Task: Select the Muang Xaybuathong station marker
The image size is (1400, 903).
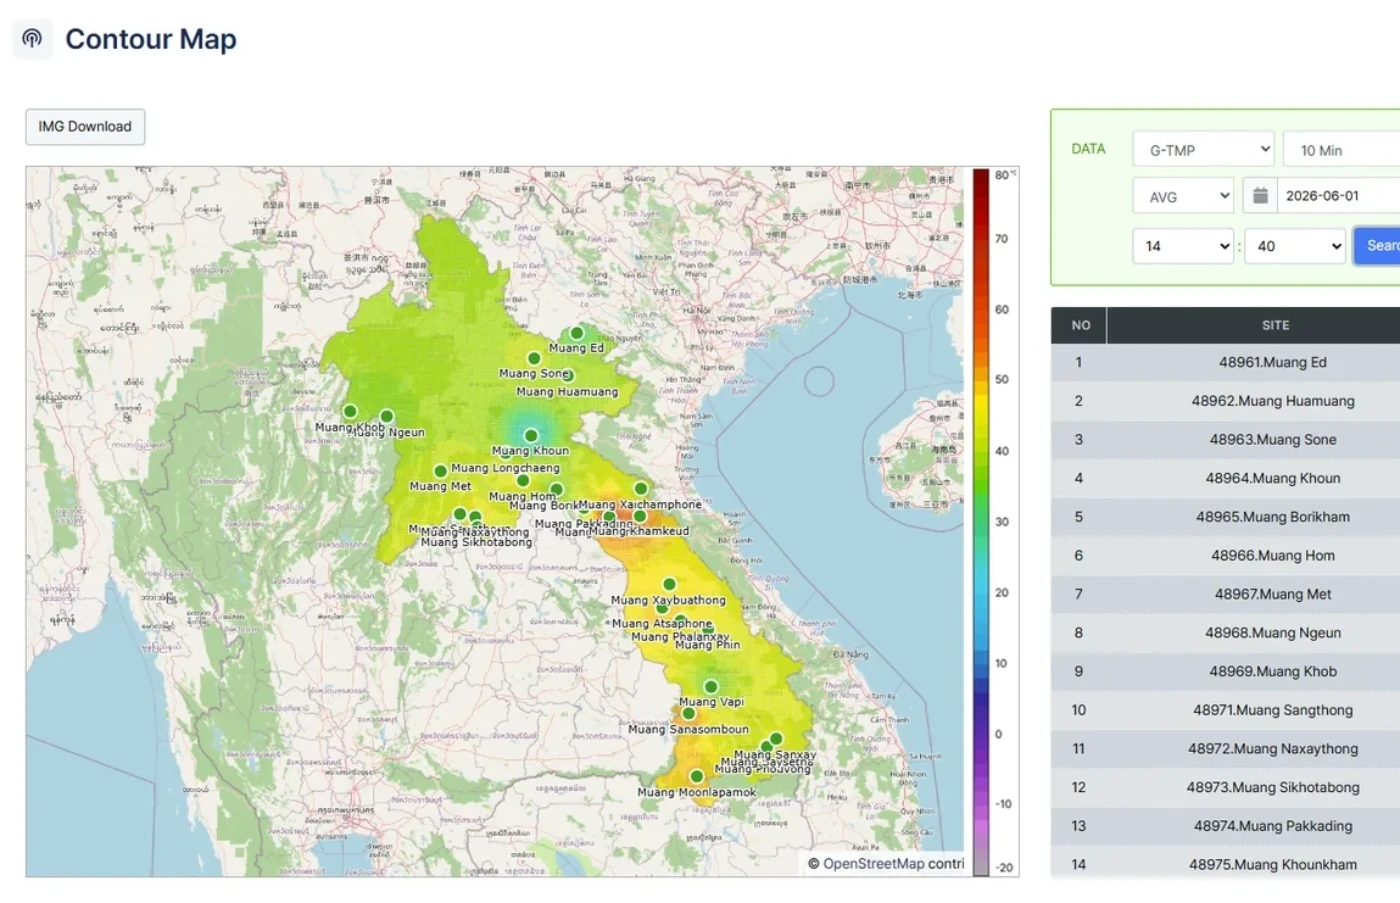Action: click(x=669, y=584)
